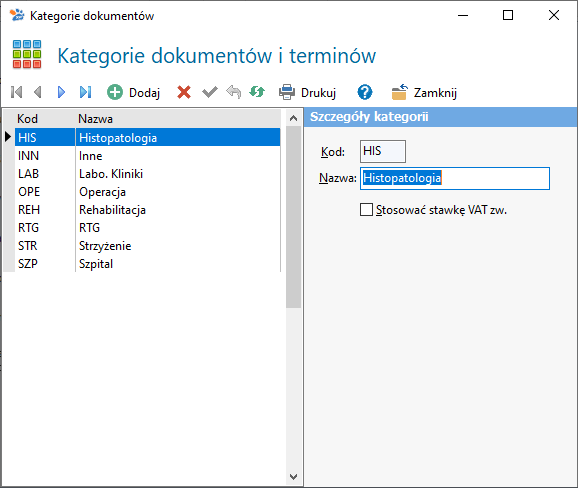
Task: Open help via blue question mark
Action: coord(365,92)
